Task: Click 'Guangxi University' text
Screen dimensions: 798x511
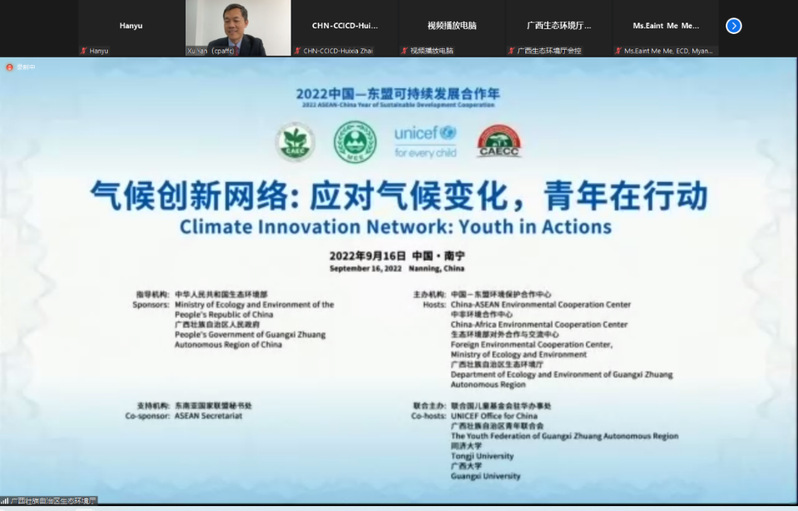Action: (x=486, y=476)
